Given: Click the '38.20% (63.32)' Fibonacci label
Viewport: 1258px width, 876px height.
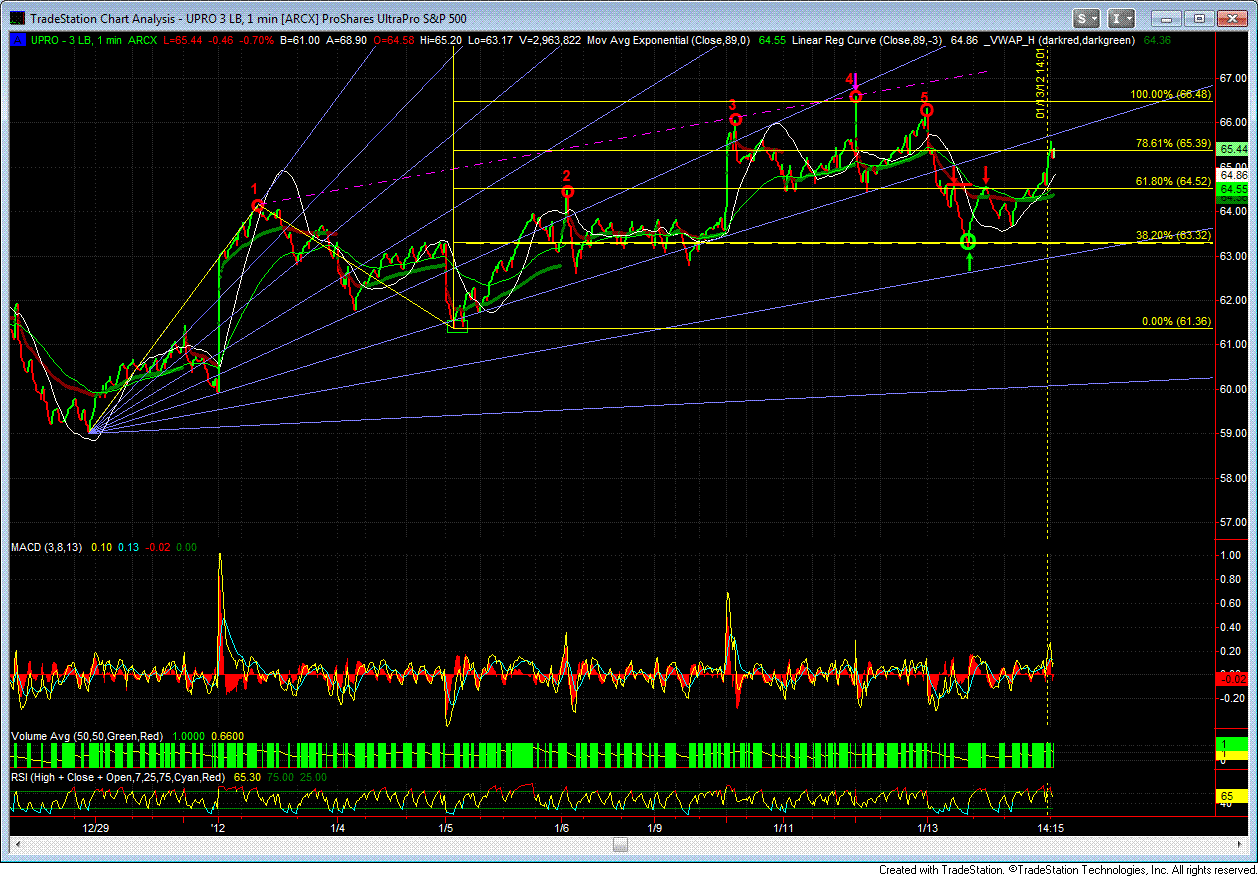Looking at the screenshot, I should tap(1174, 235).
